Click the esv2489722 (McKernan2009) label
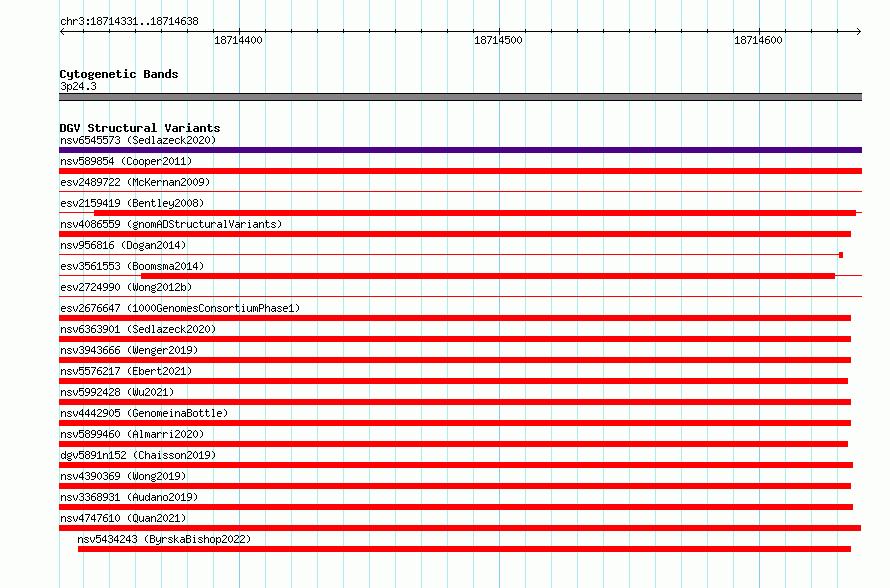 coord(135,182)
